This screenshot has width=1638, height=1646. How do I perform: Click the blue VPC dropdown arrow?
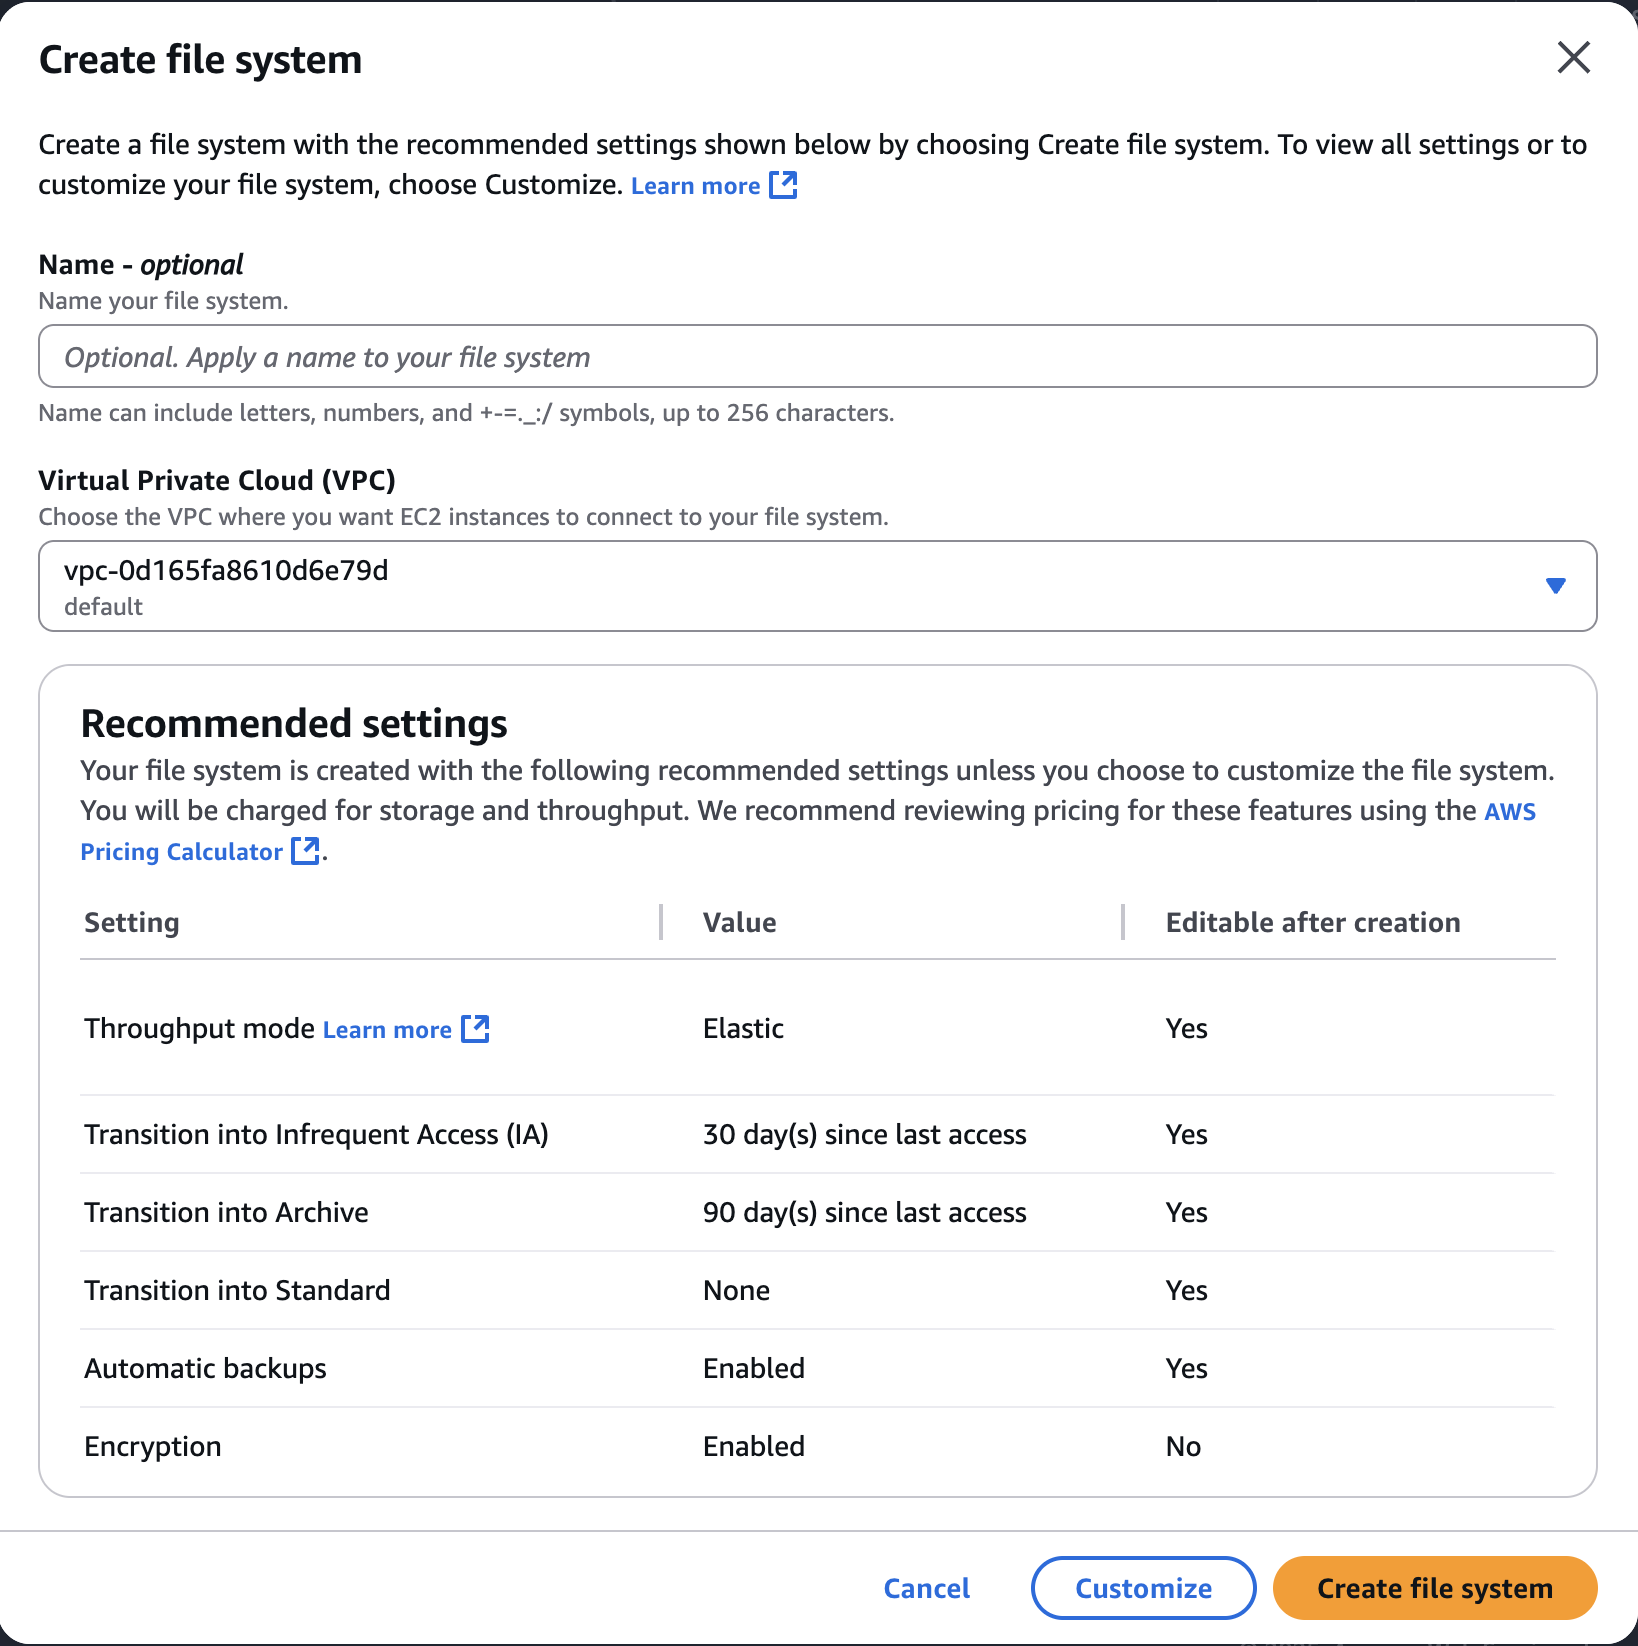coord(1555,586)
